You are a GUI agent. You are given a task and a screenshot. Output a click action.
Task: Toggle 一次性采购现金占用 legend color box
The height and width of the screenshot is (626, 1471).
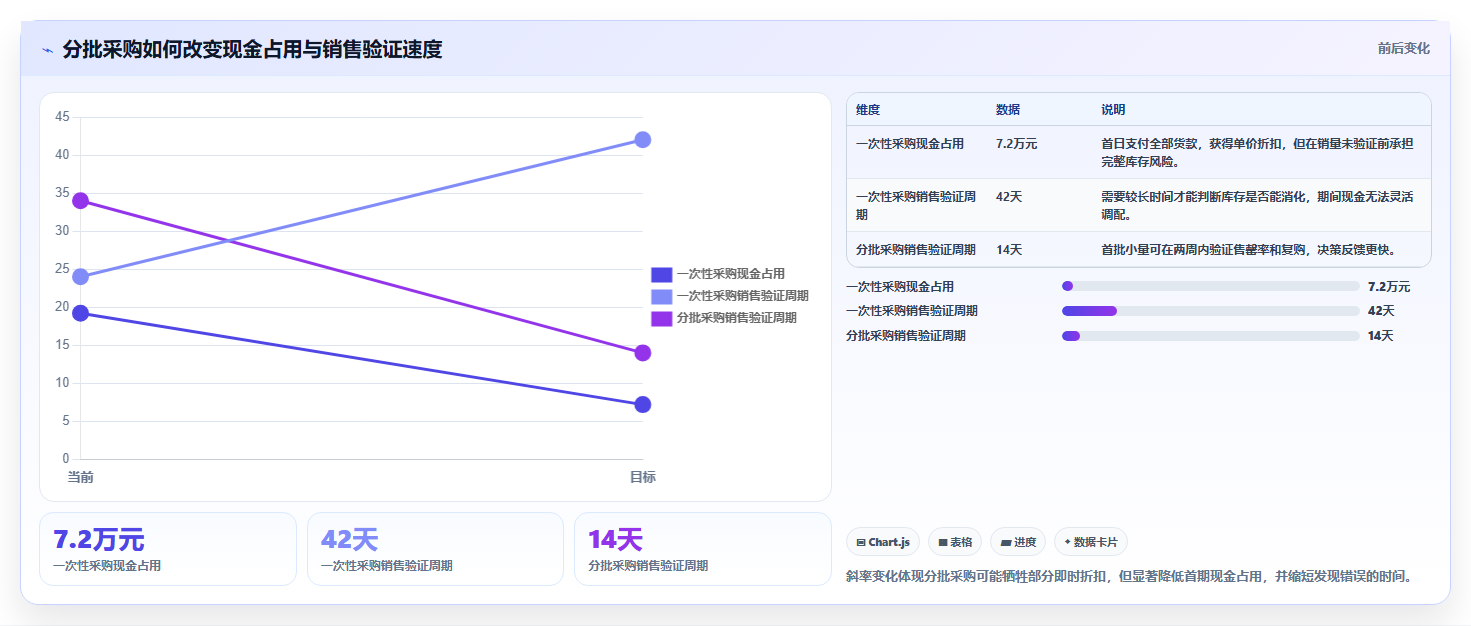tap(661, 274)
